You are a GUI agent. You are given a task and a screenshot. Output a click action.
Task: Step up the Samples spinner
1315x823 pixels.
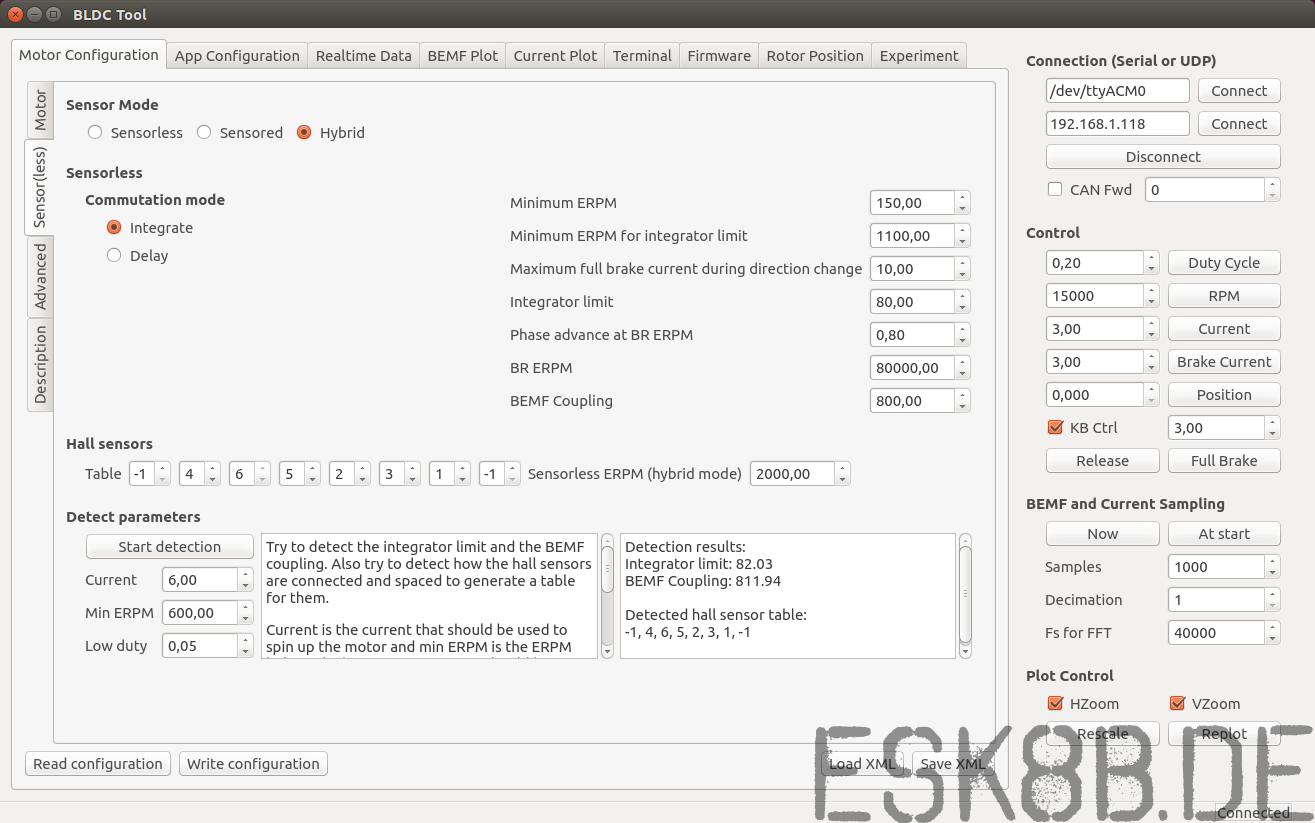[1272, 561]
